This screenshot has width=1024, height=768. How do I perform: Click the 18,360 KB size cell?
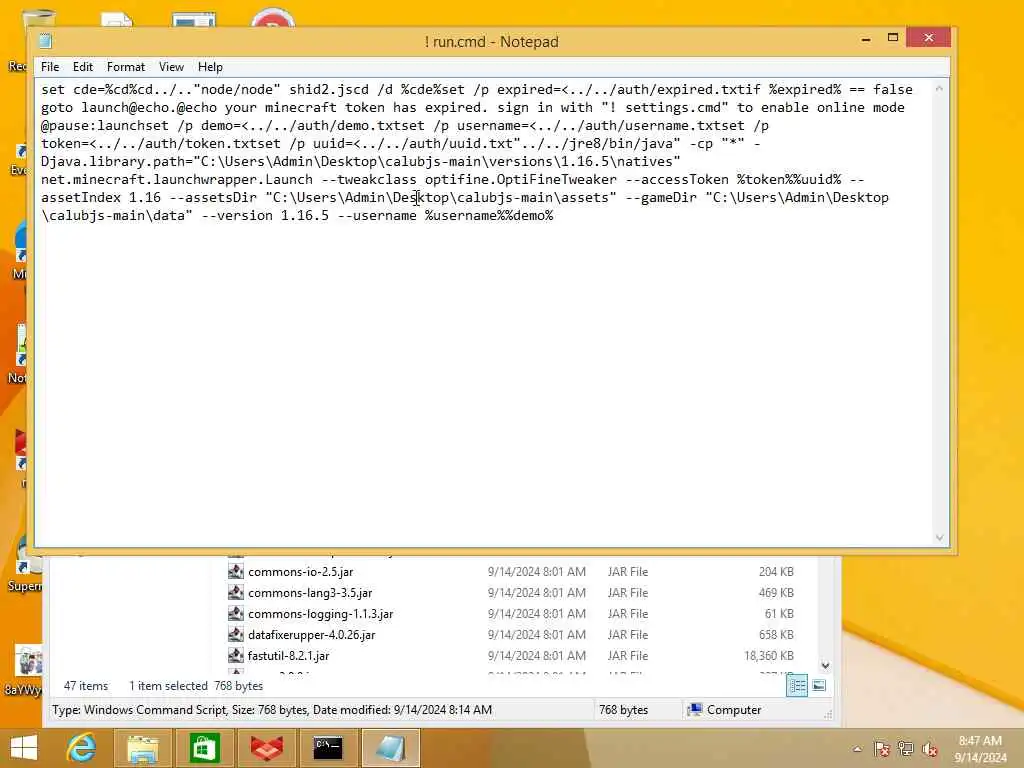pyautogui.click(x=769, y=655)
